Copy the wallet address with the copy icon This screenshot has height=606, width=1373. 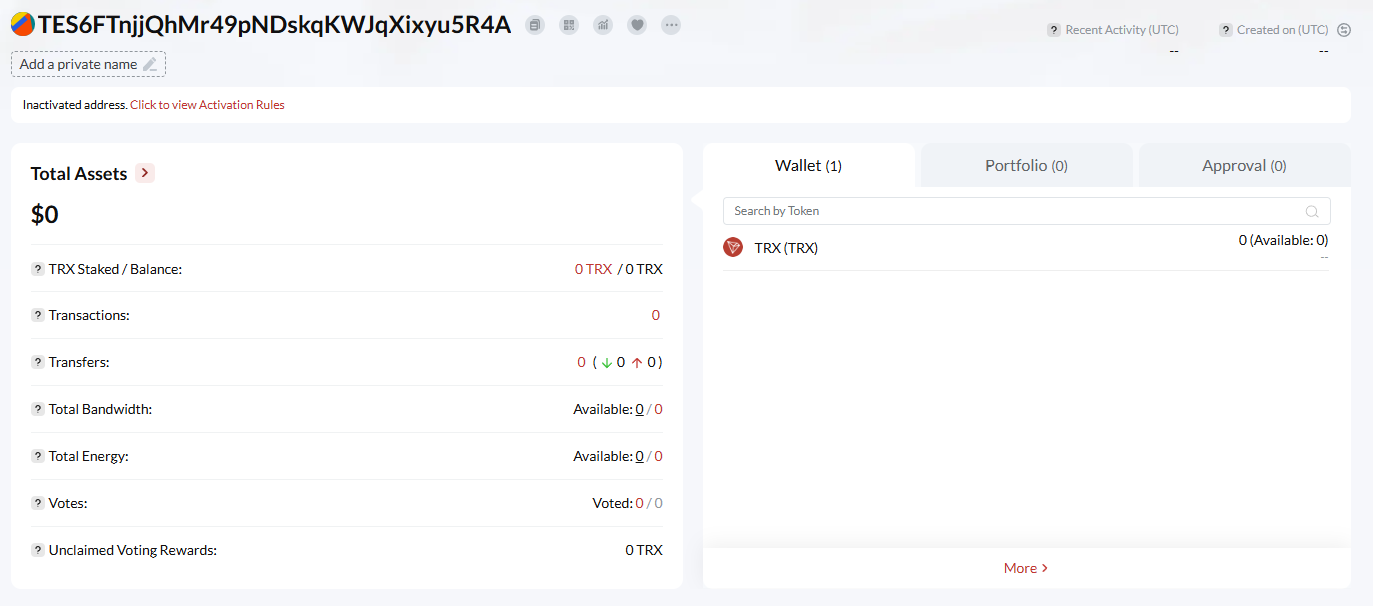point(535,25)
